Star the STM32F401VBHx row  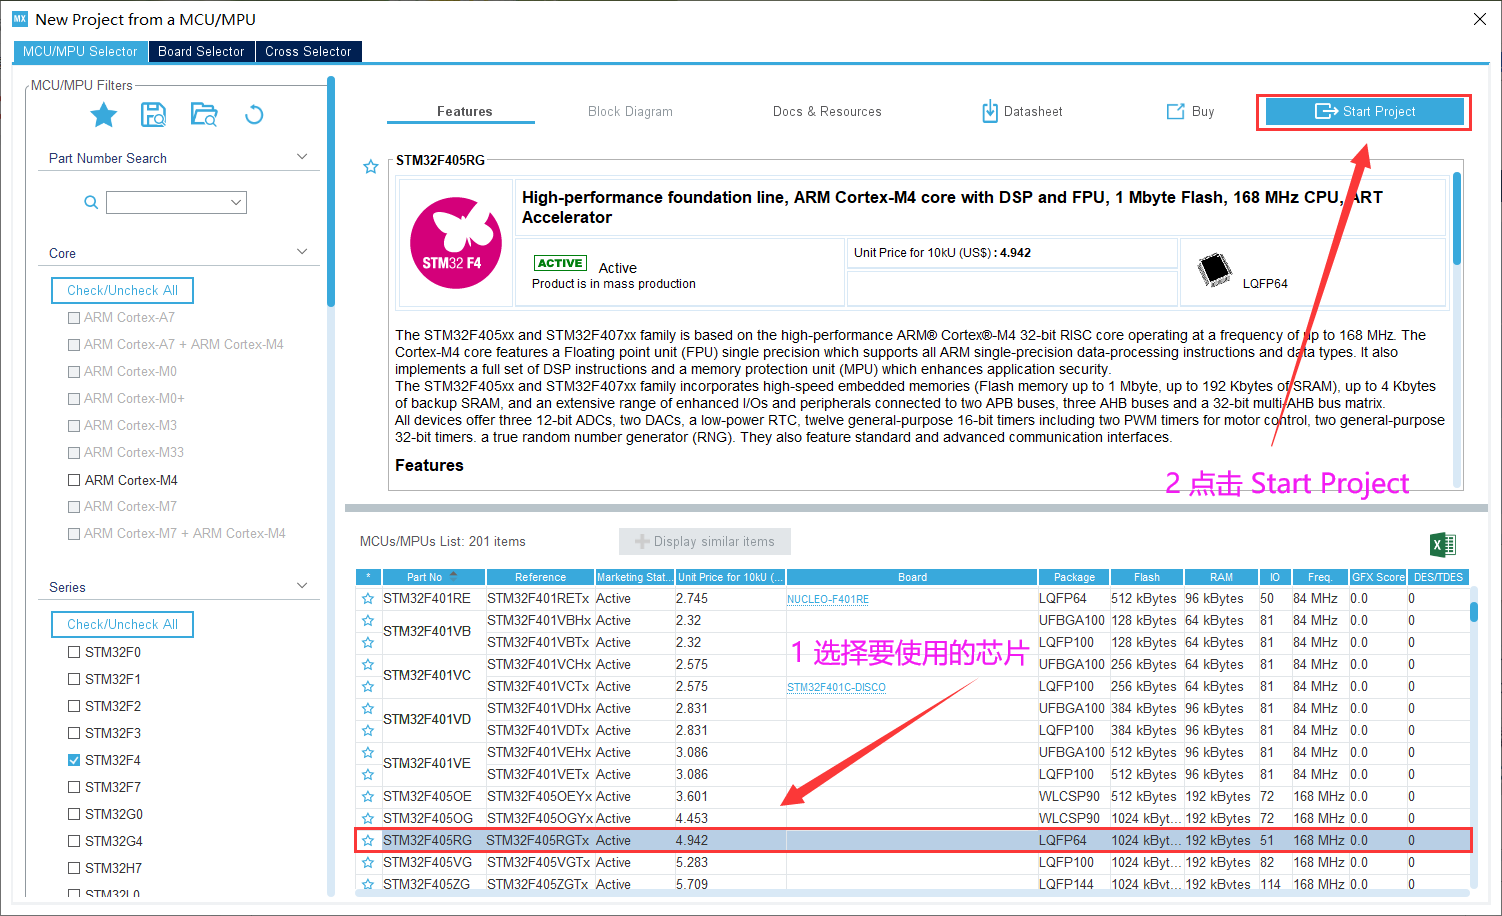point(368,621)
